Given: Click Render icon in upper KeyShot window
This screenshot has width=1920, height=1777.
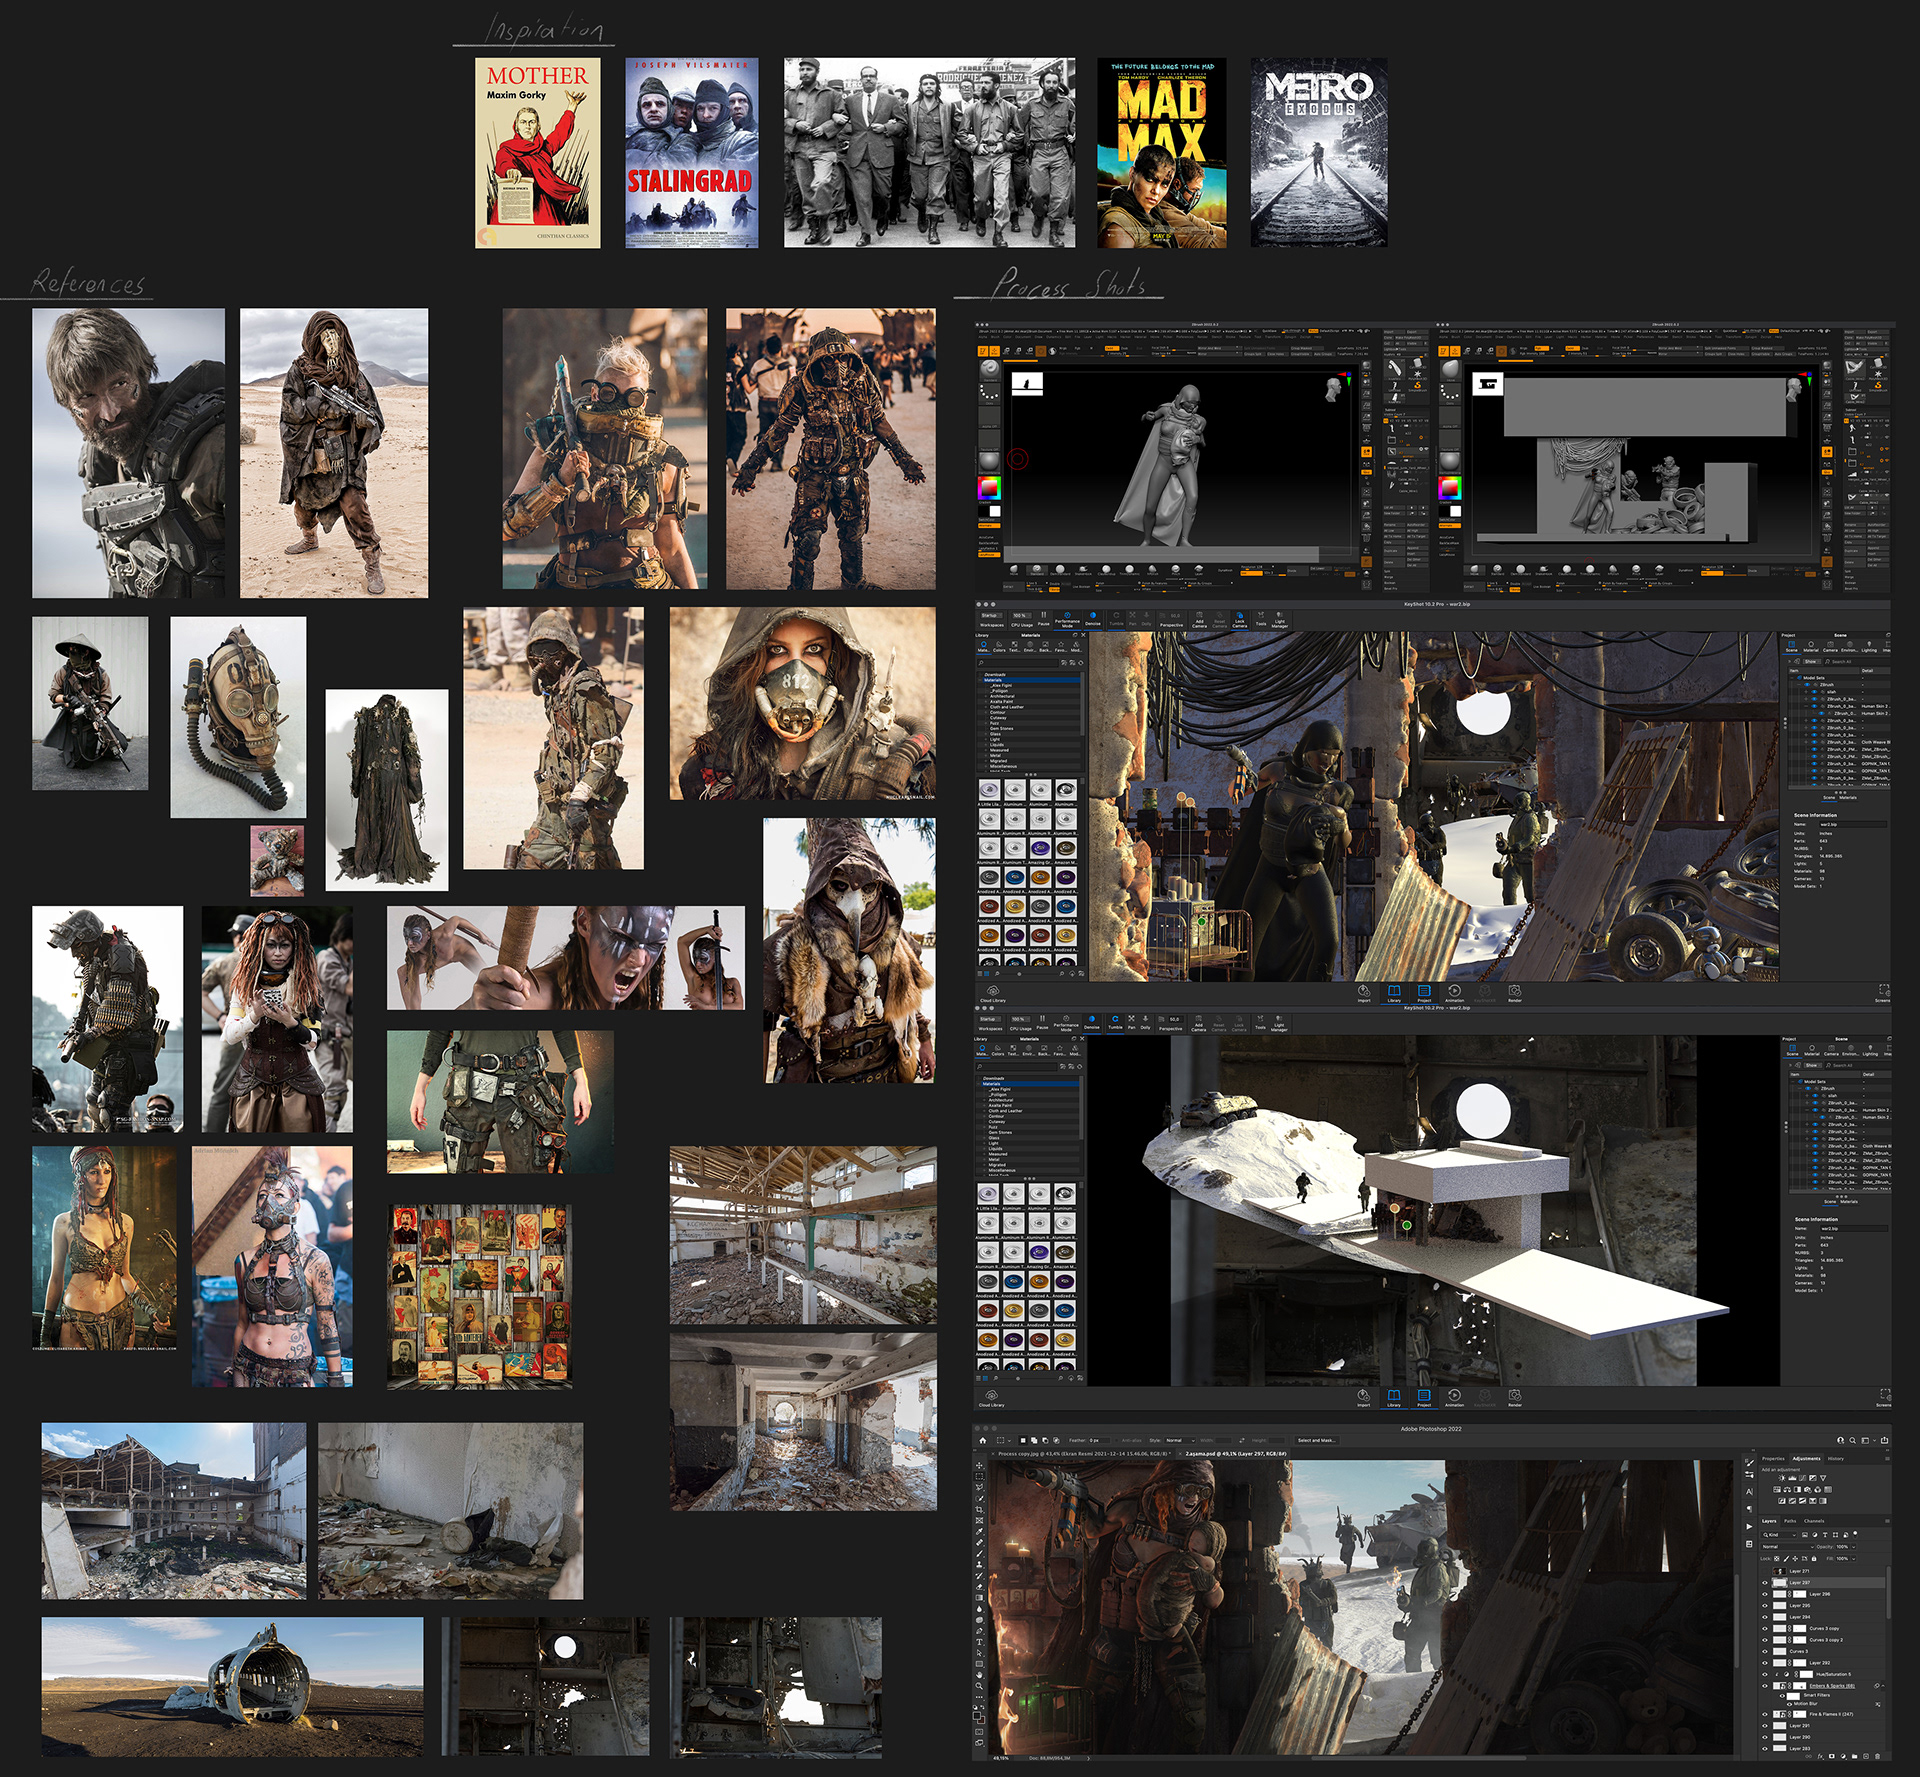Looking at the screenshot, I should [1514, 990].
